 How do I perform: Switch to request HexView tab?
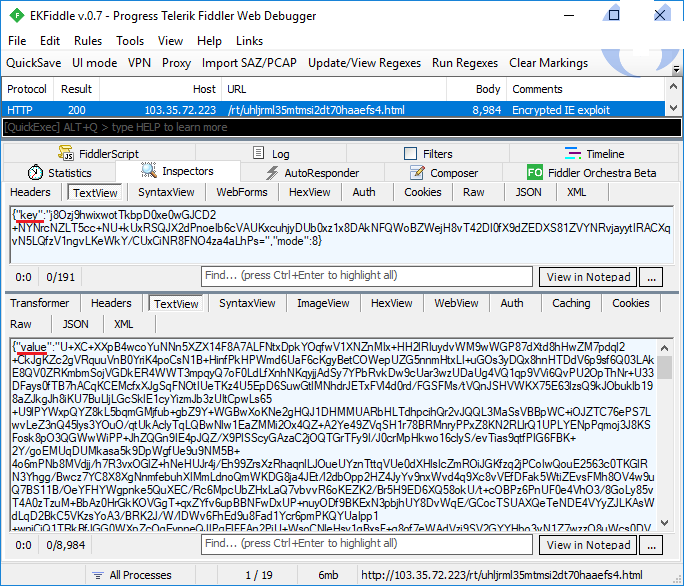(309, 192)
